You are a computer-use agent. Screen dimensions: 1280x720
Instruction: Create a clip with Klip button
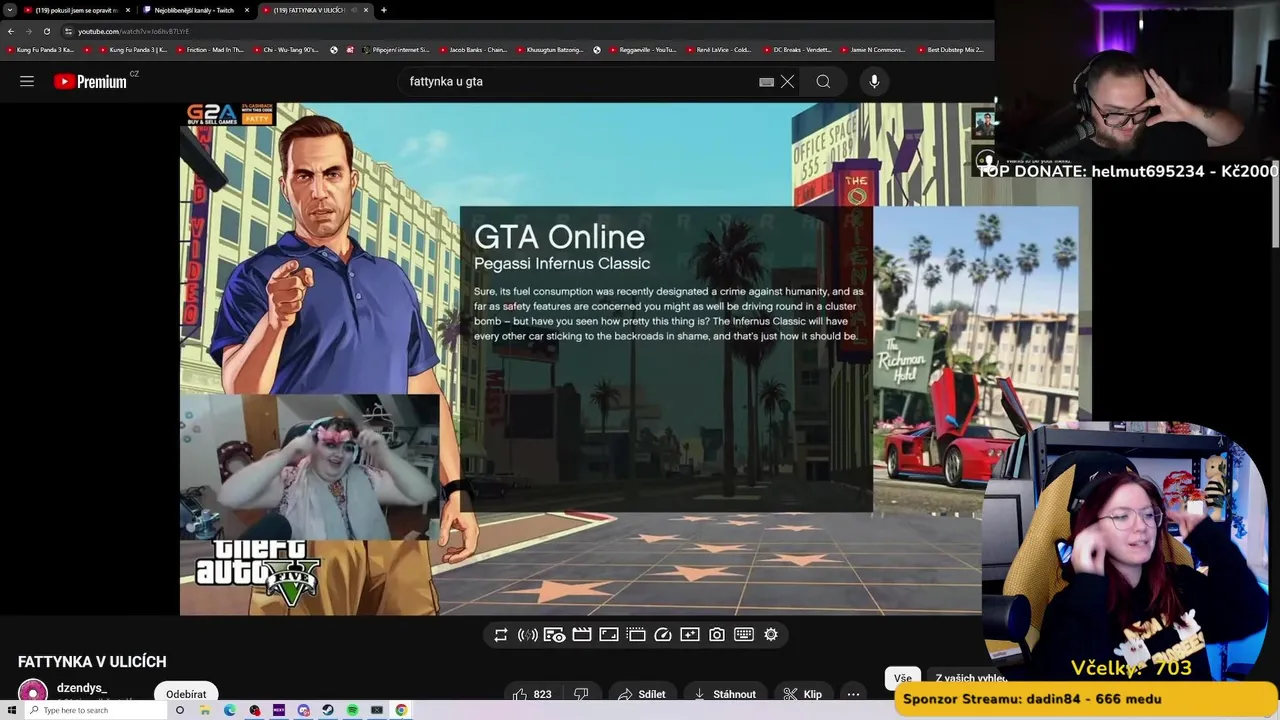pos(803,694)
